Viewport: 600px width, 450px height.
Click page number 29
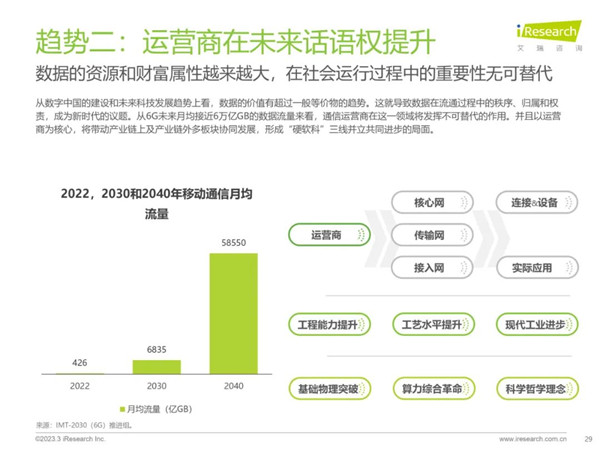click(589, 439)
